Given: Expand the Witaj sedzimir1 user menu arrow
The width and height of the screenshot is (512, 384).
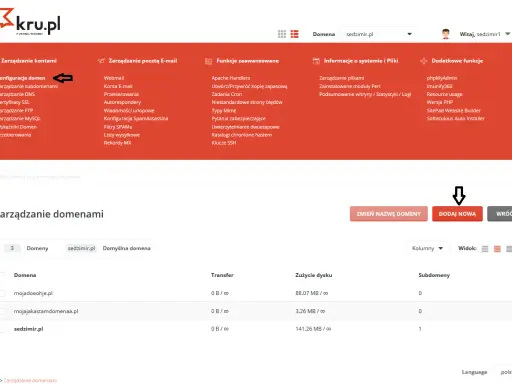Looking at the screenshot, I should 507,34.
